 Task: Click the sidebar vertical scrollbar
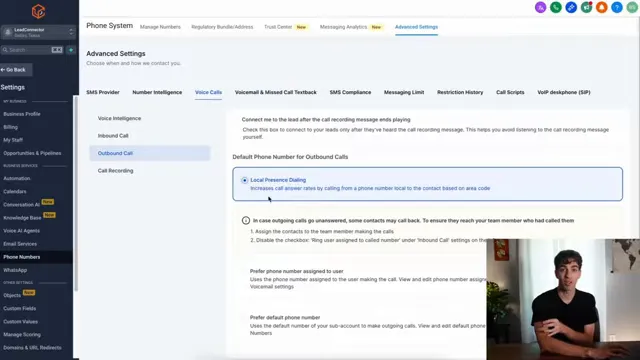coord(75,193)
